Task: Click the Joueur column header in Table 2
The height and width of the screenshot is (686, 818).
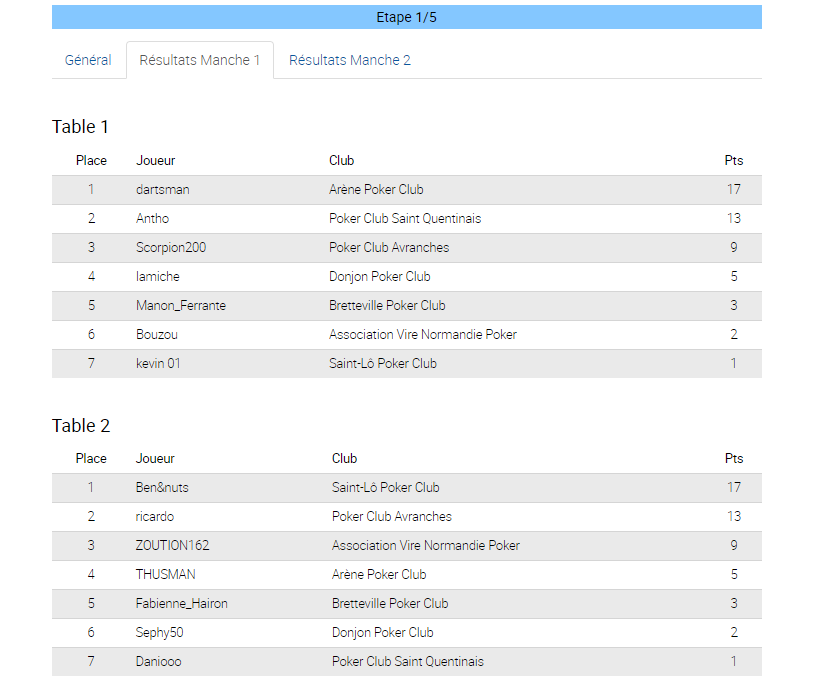Action: tap(155, 459)
